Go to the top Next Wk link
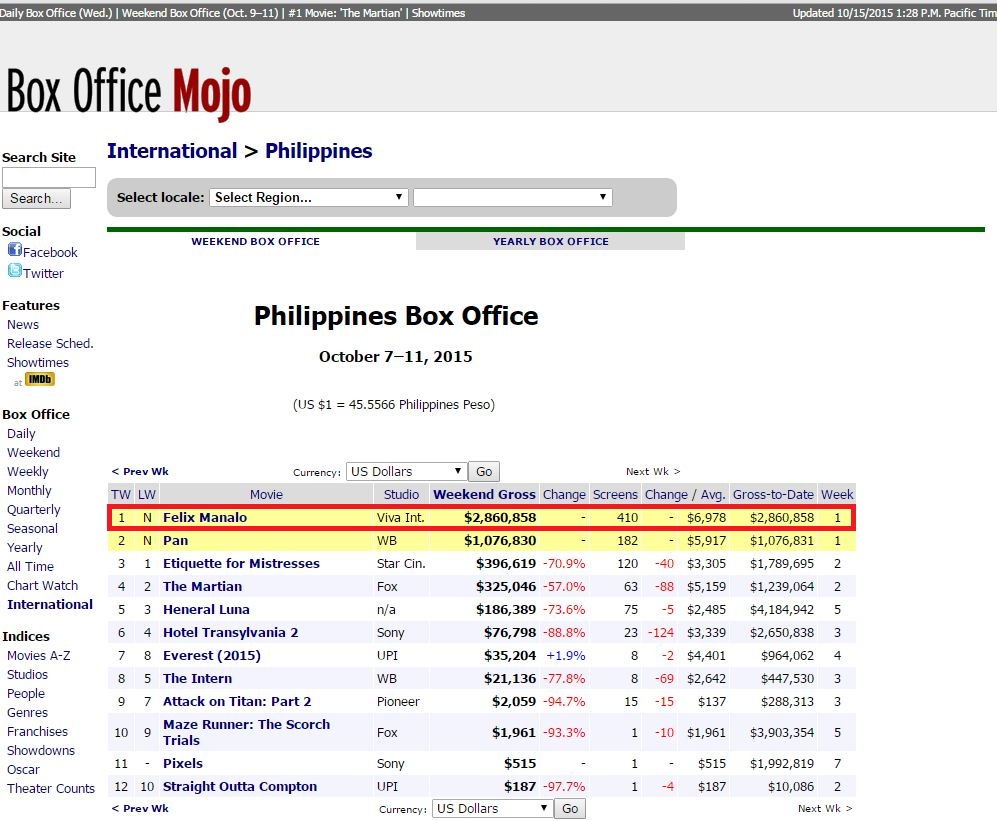 pos(652,471)
